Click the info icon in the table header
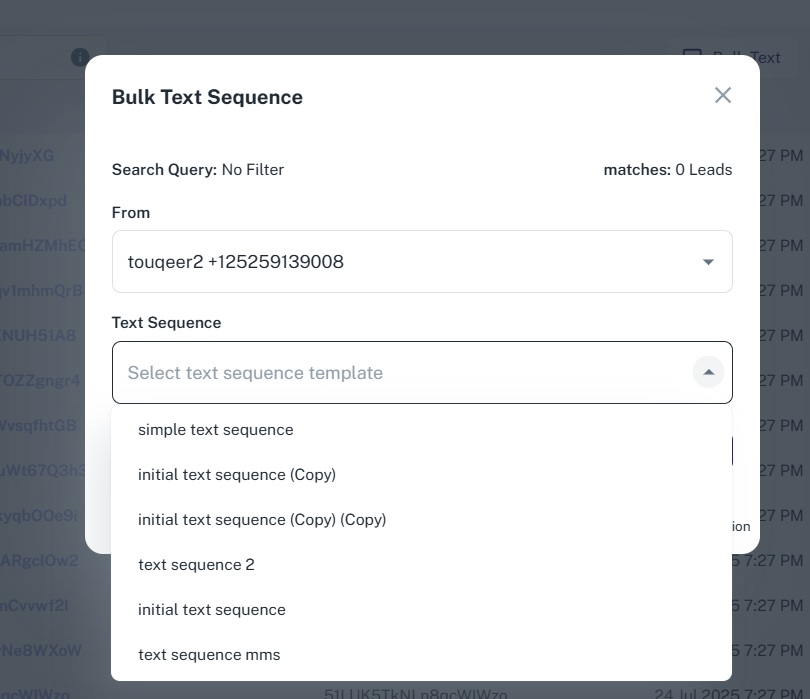810x699 pixels. tap(80, 58)
